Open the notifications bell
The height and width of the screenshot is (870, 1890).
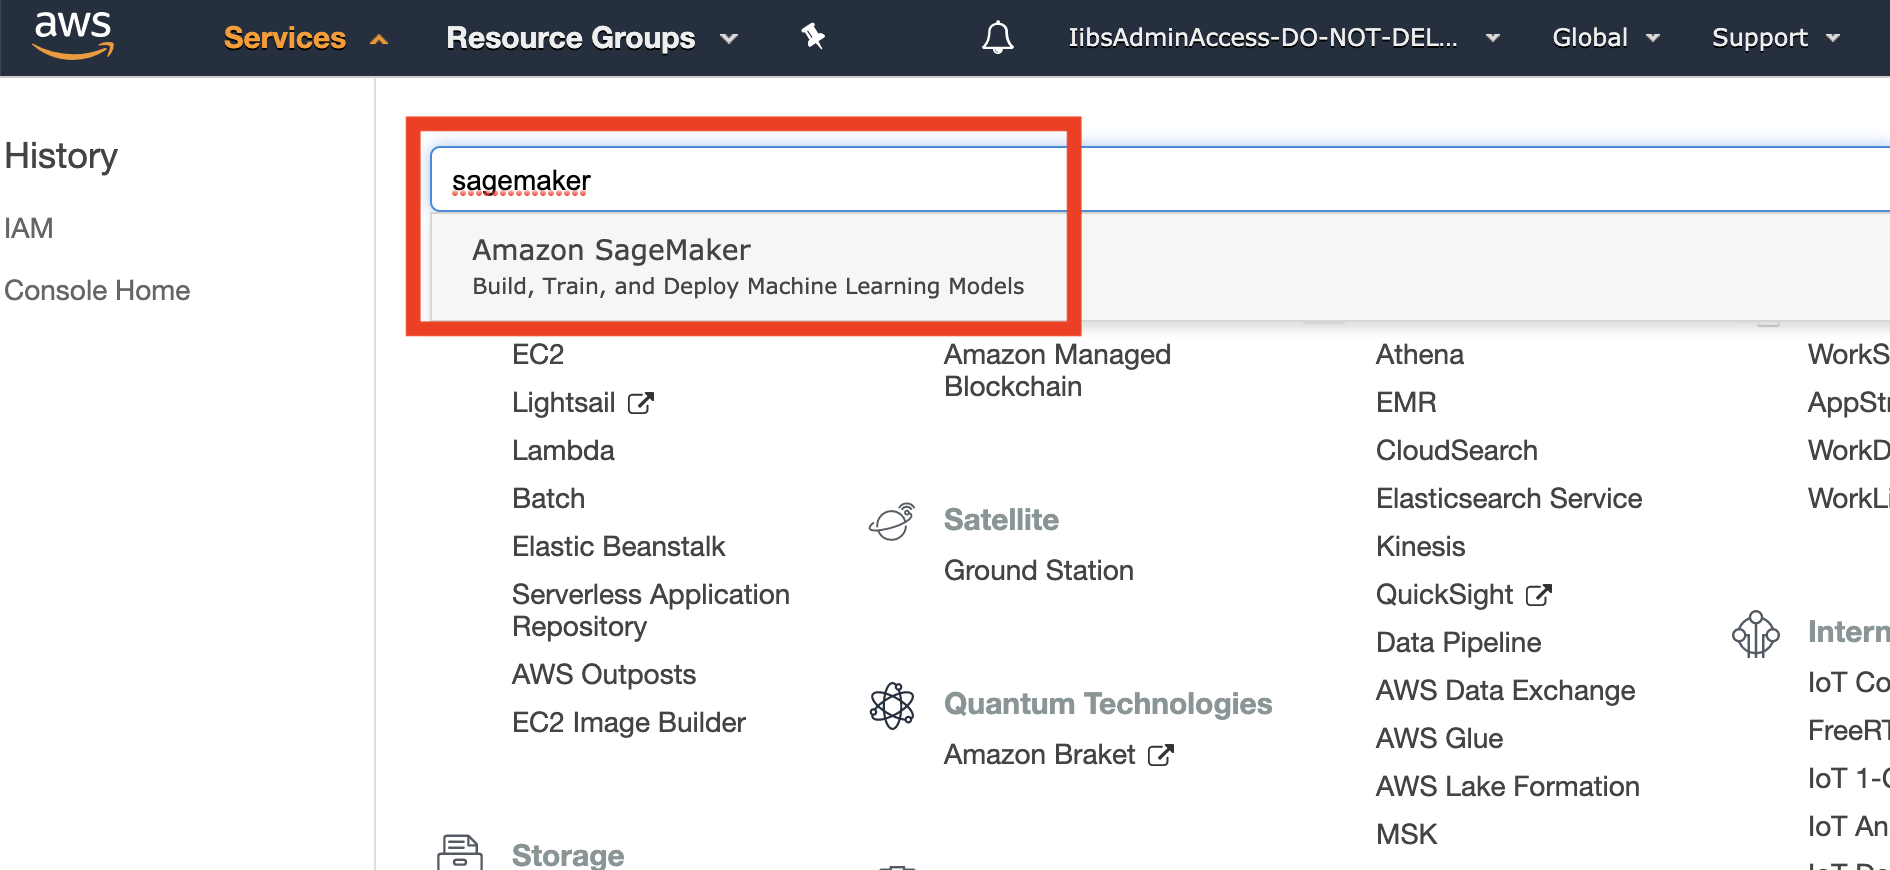coord(997,38)
